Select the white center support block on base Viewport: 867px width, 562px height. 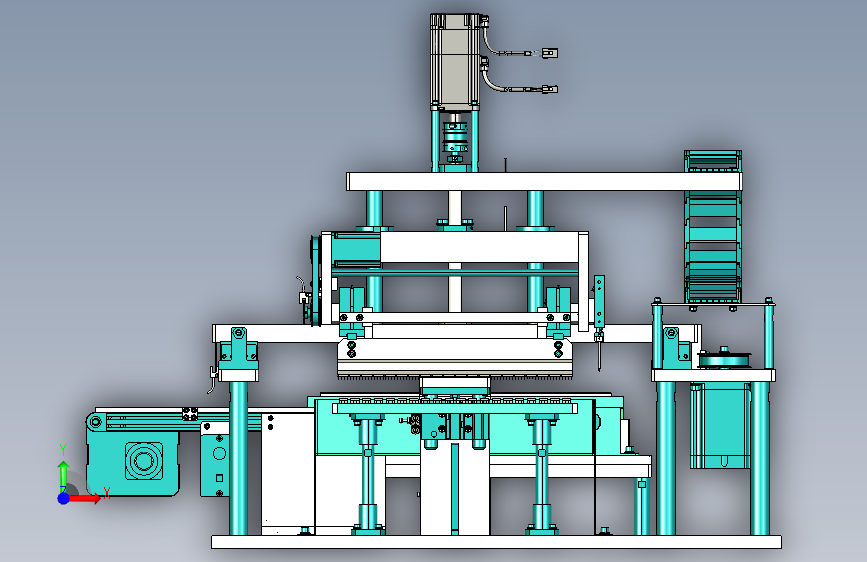coord(455,488)
